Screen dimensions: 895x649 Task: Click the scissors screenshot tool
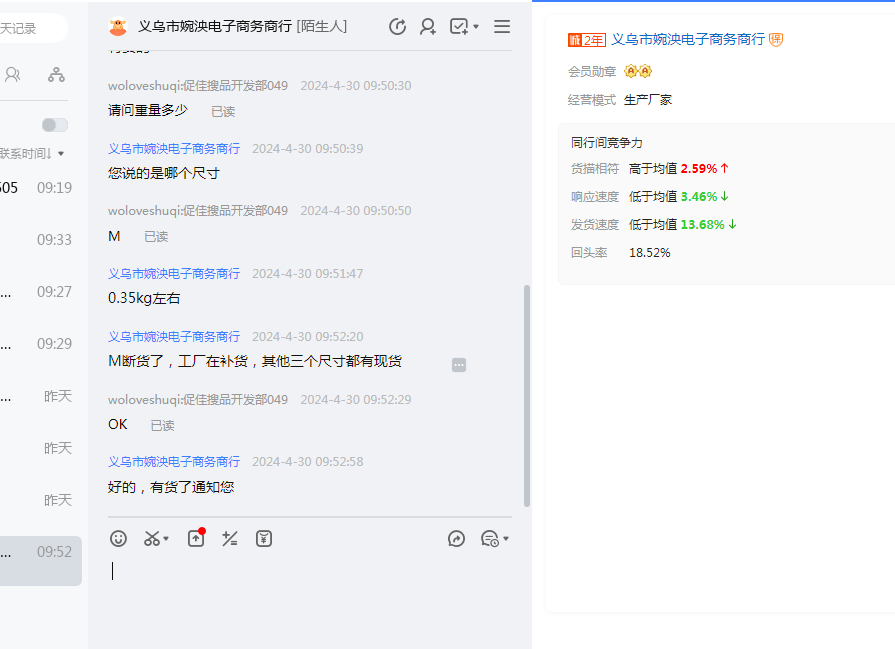pyautogui.click(x=151, y=539)
